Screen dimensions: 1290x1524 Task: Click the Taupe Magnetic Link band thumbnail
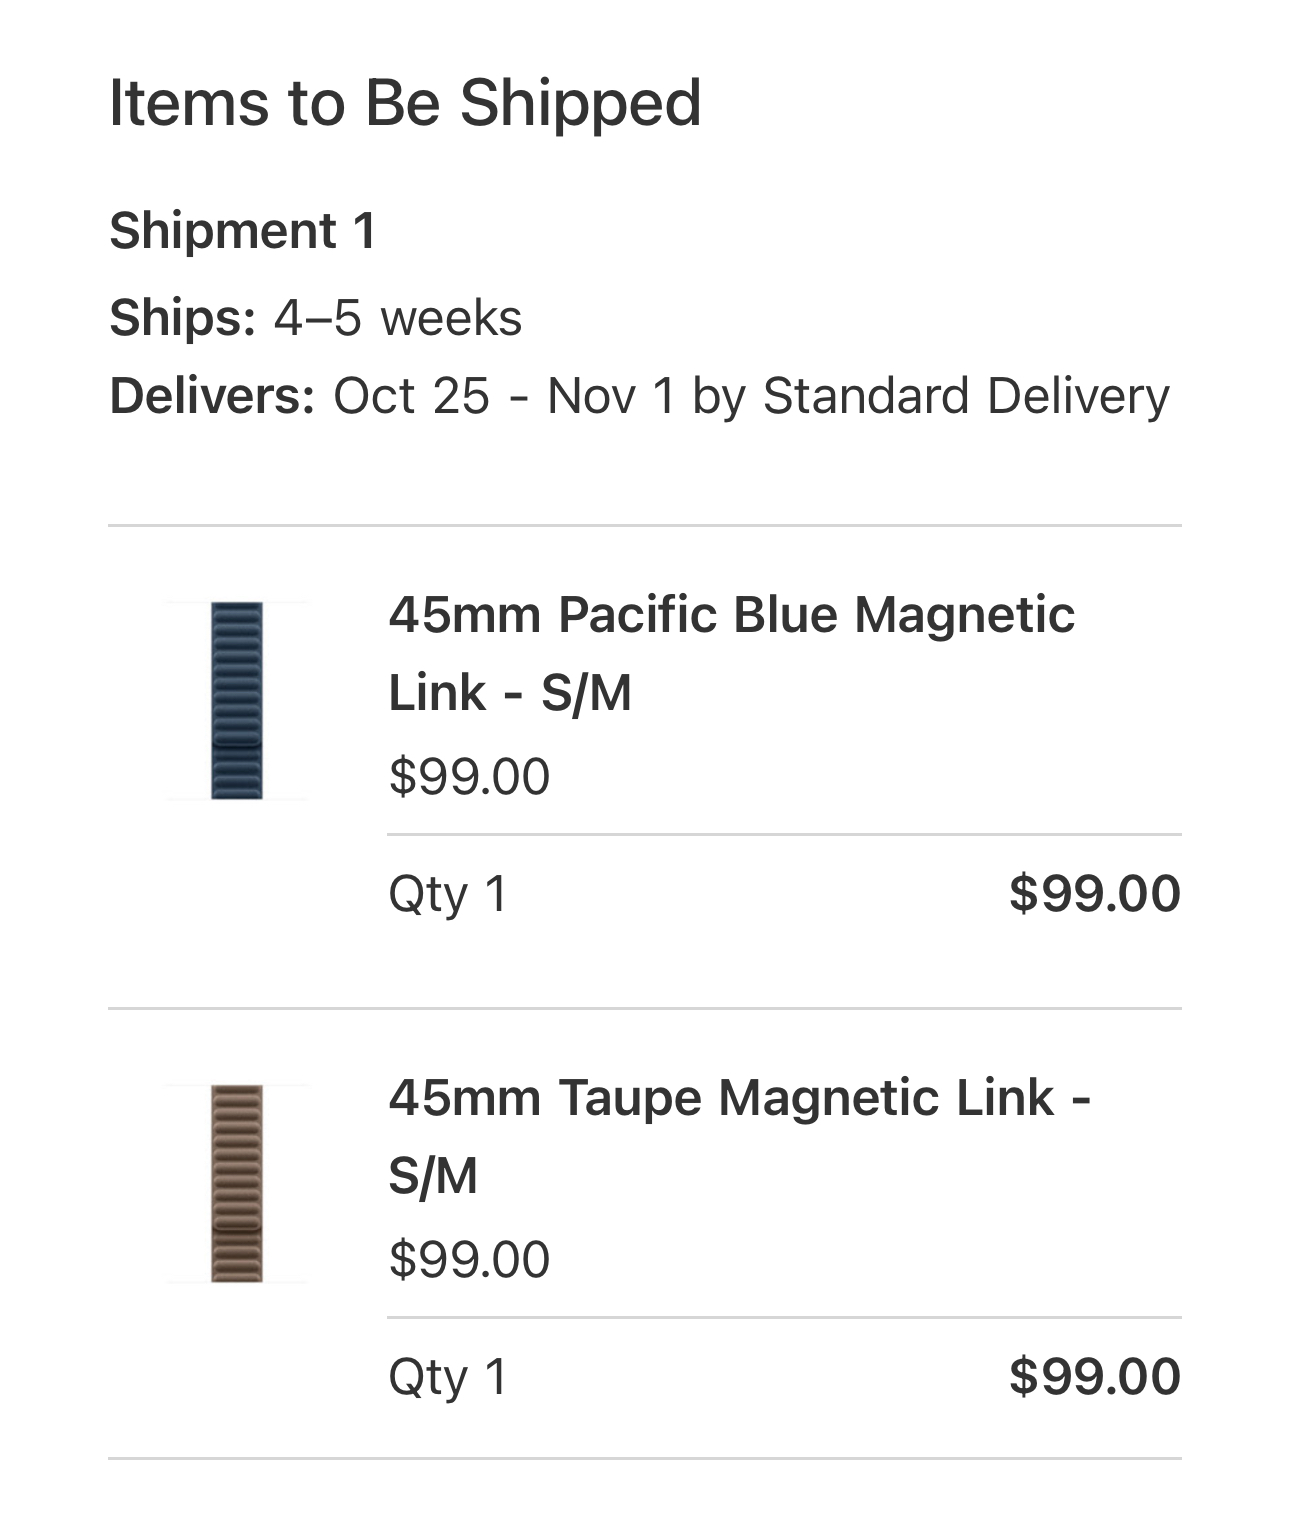coord(237,1183)
